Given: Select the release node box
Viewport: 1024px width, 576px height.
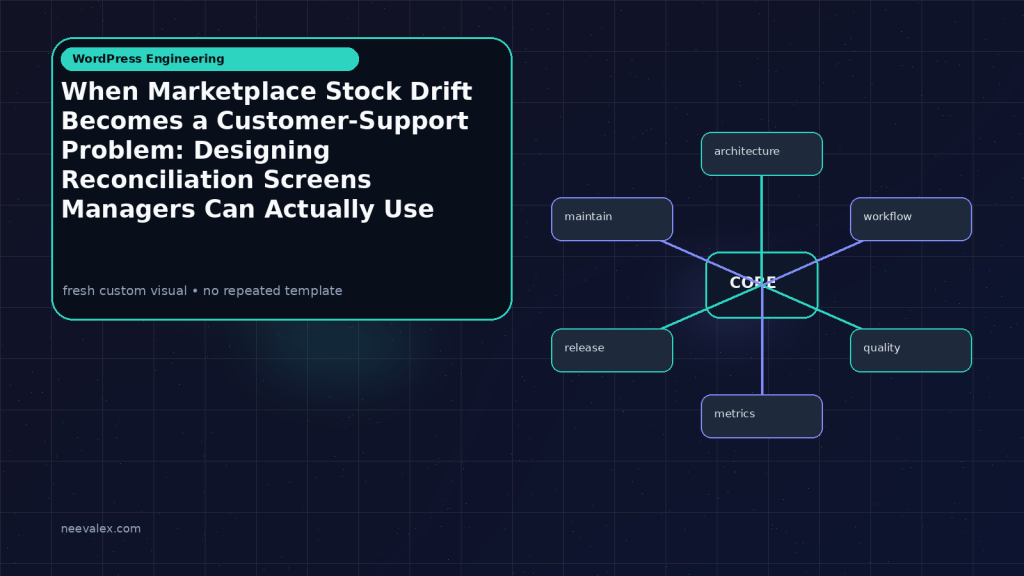Looking at the screenshot, I should [612, 351].
